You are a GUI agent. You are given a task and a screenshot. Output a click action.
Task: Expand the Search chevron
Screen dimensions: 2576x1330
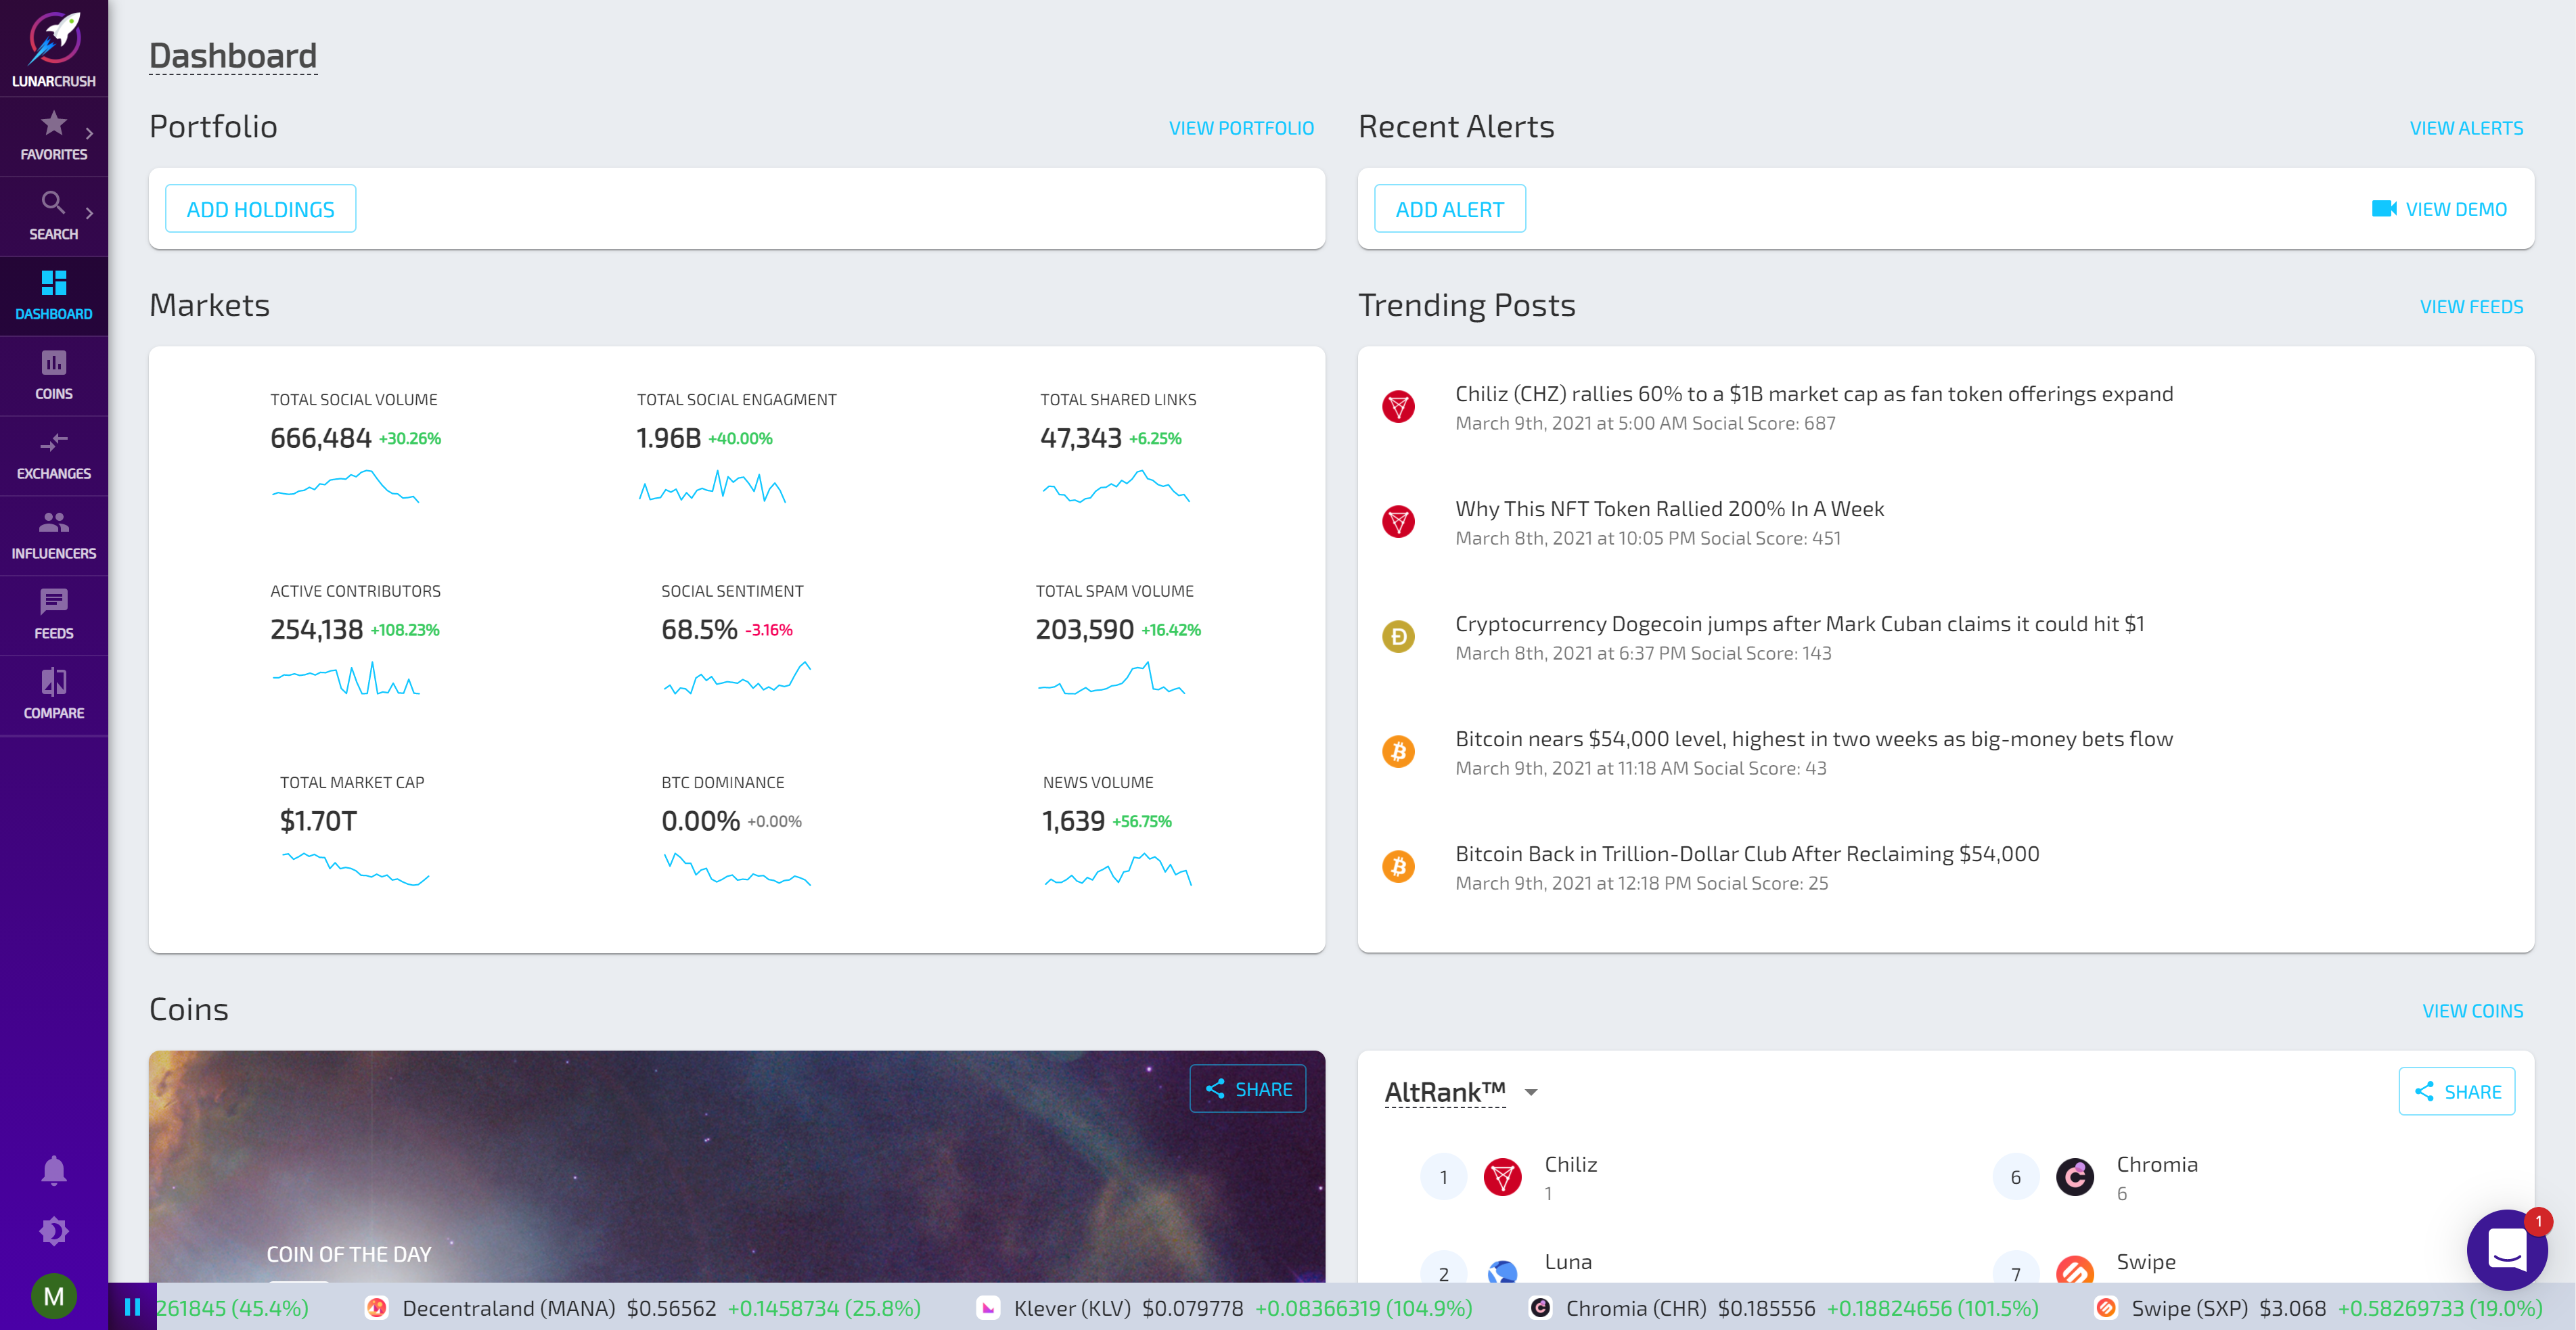tap(90, 213)
